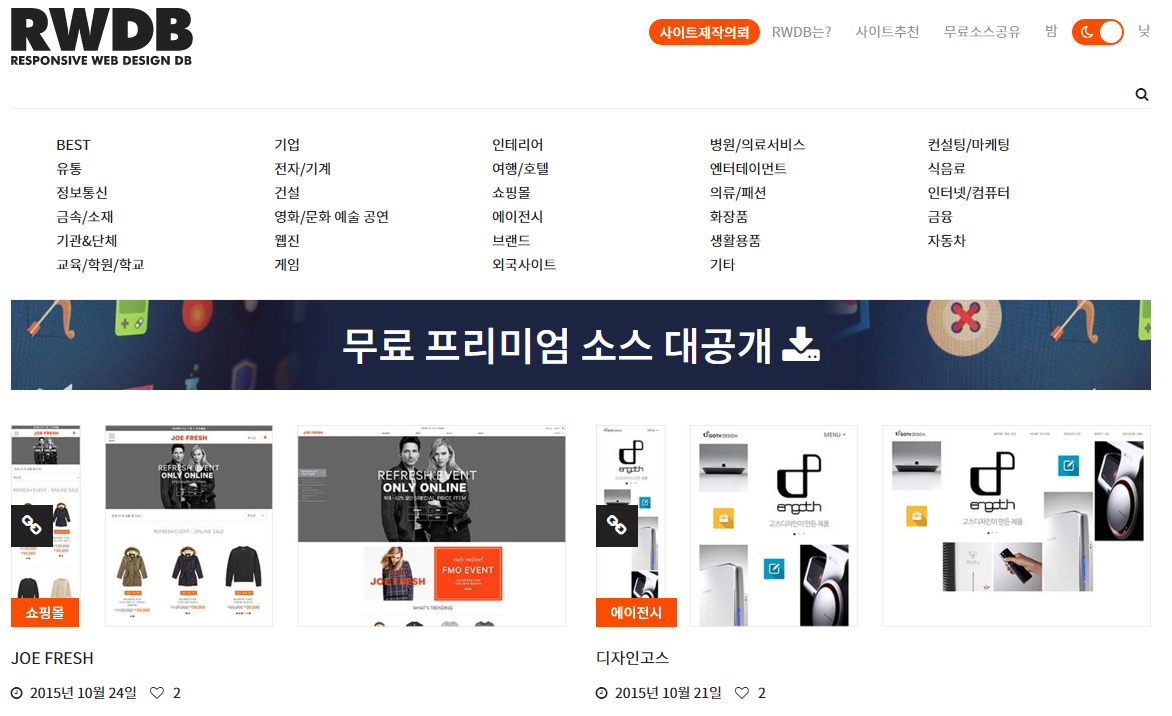This screenshot has height=716, width=1172.
Task: Click the date 2015년 10월 24일
Action: 83,693
